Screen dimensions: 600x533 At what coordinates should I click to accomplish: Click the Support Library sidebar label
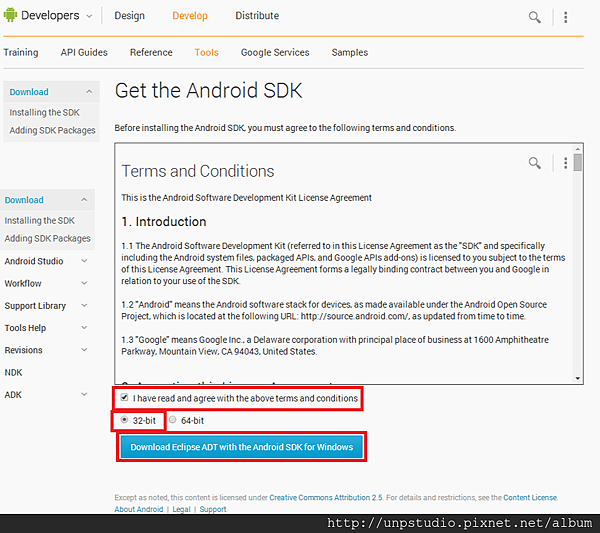pyautogui.click(x=35, y=306)
